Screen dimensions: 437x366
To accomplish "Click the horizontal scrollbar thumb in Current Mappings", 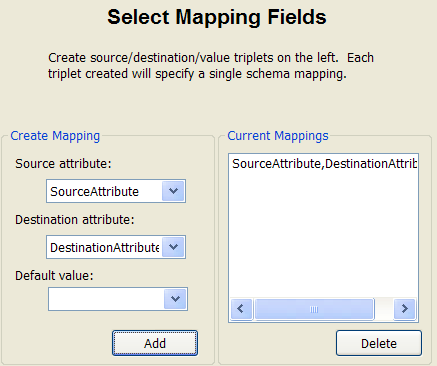I will point(314,309).
